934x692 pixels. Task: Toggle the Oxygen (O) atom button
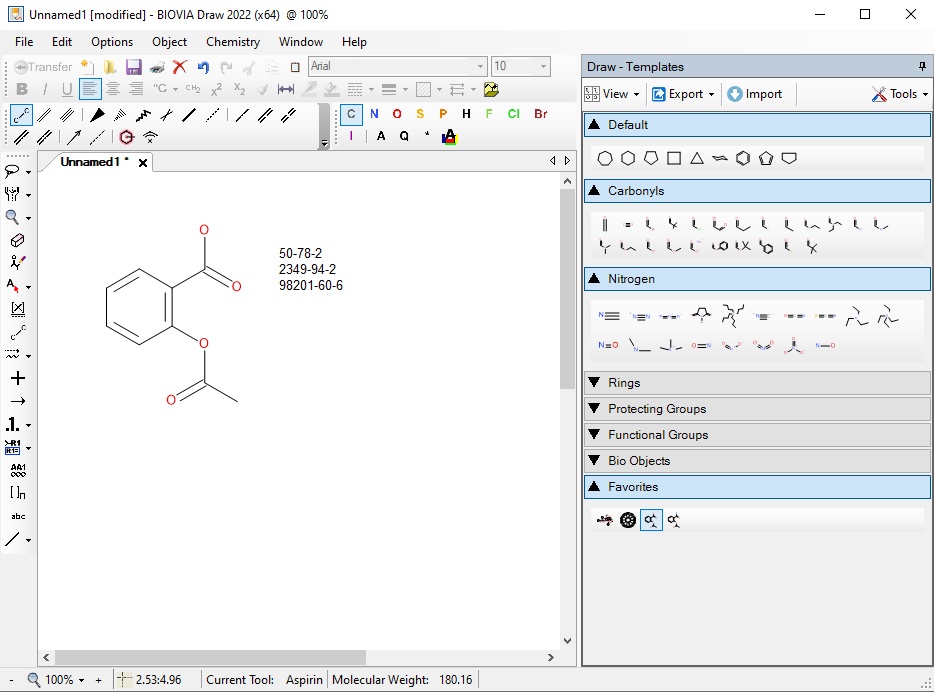[x=397, y=114]
